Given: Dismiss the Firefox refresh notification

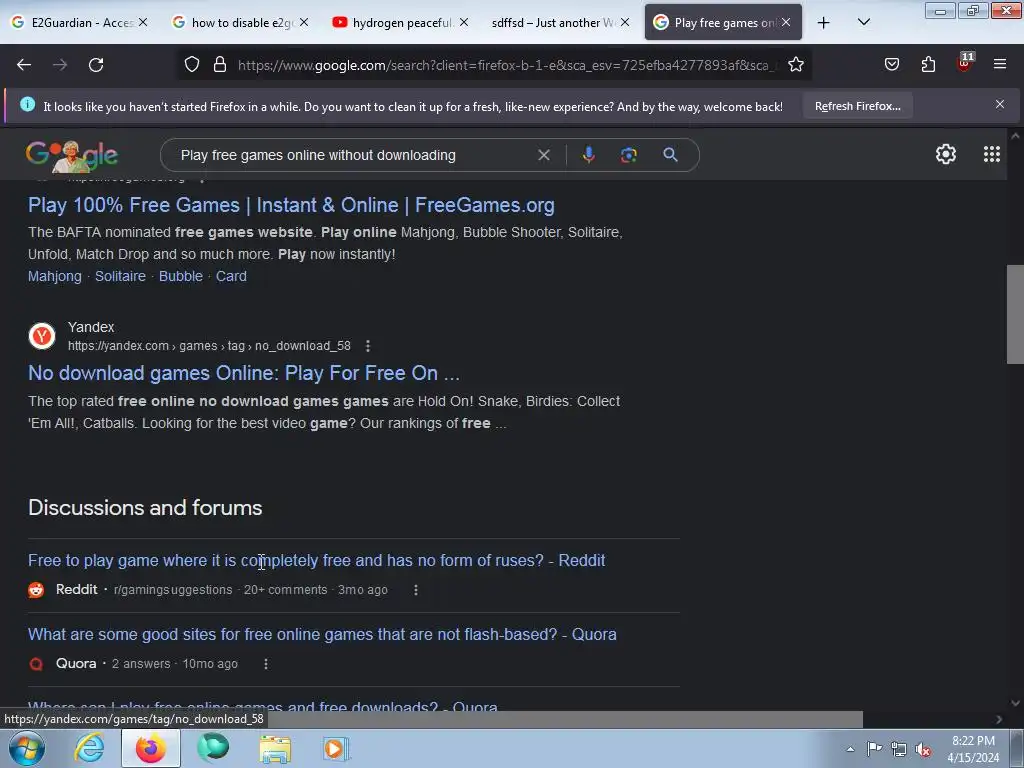Looking at the screenshot, I should pyautogui.click(x=1000, y=104).
